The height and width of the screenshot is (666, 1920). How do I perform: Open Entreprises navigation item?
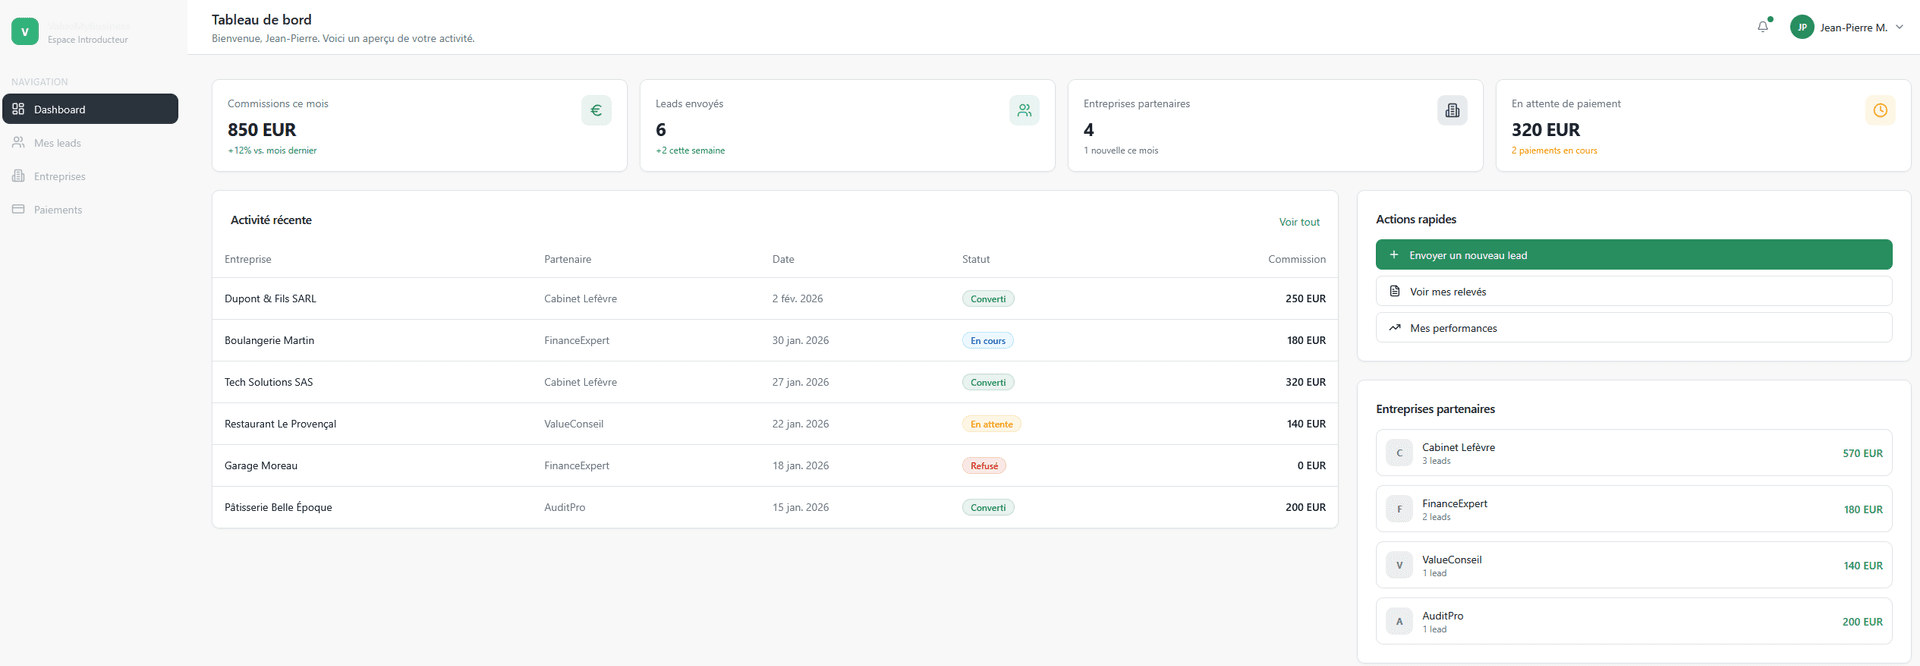tap(90, 176)
